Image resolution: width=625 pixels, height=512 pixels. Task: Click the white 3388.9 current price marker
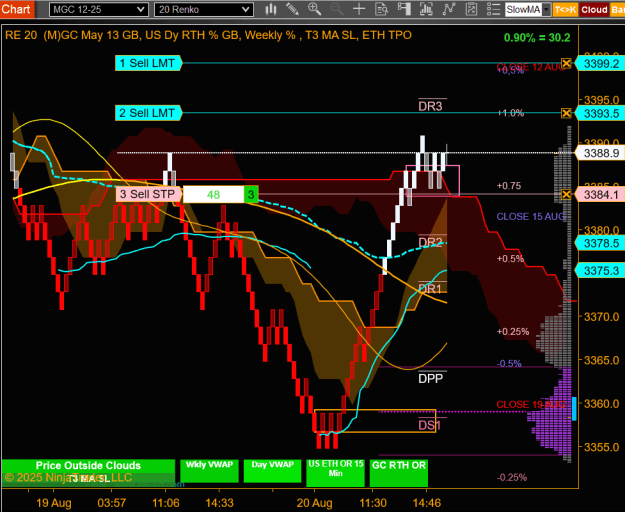[x=600, y=153]
